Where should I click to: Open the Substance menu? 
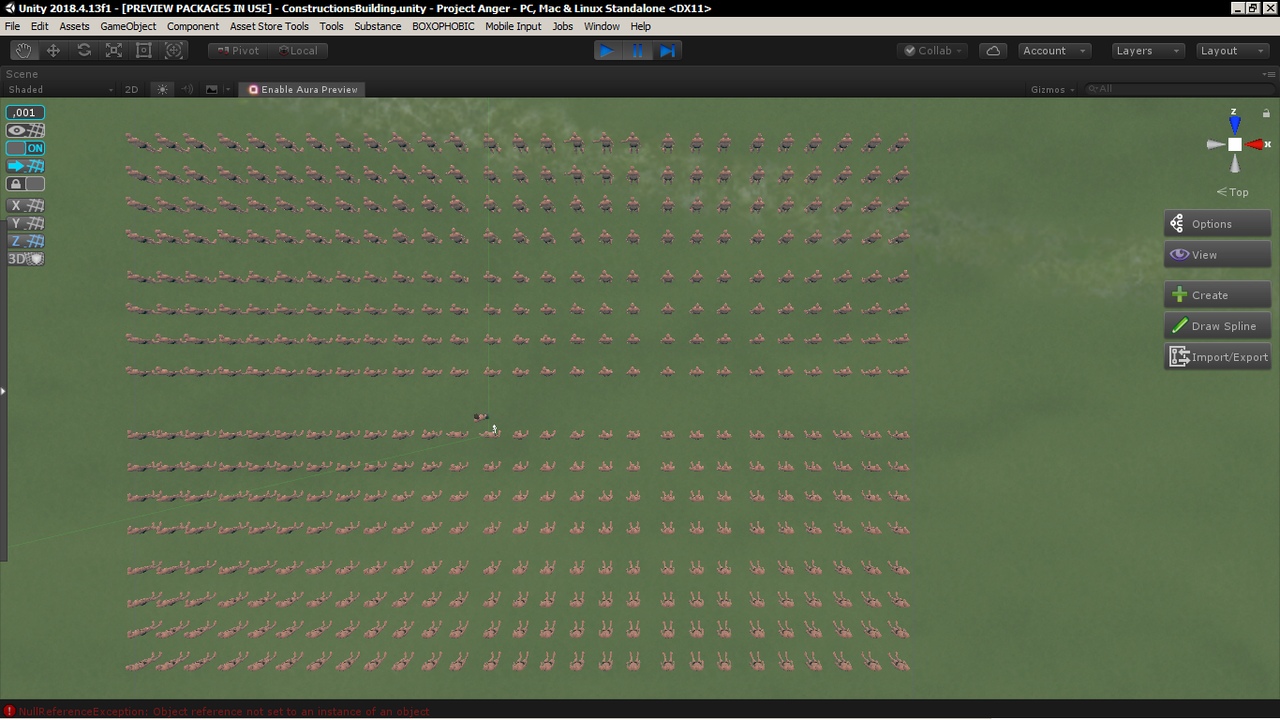point(377,26)
